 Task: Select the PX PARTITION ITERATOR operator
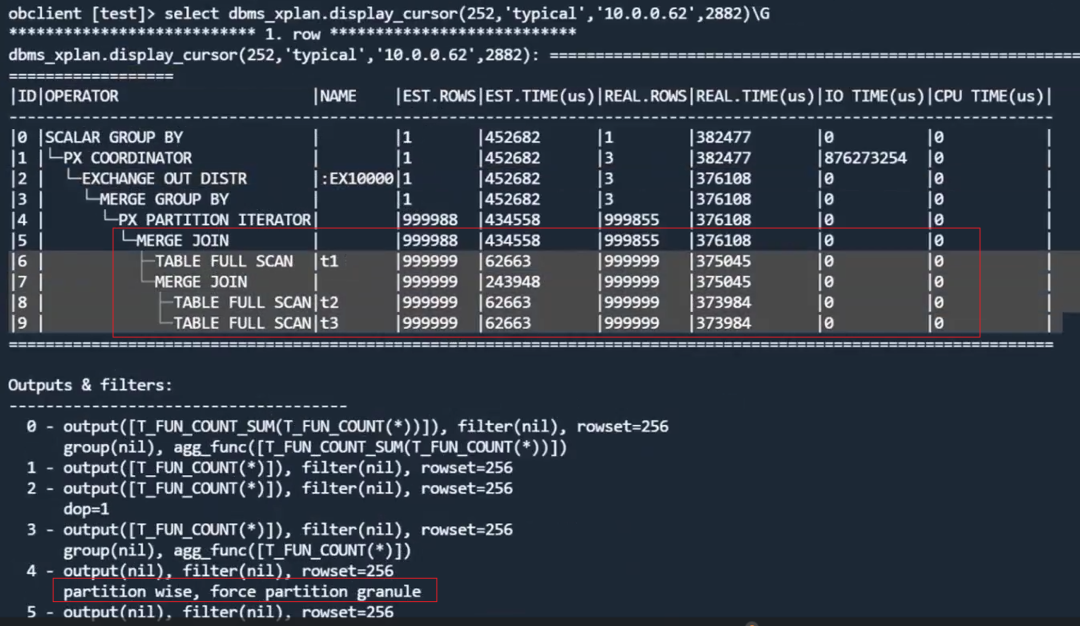pyautogui.click(x=214, y=220)
